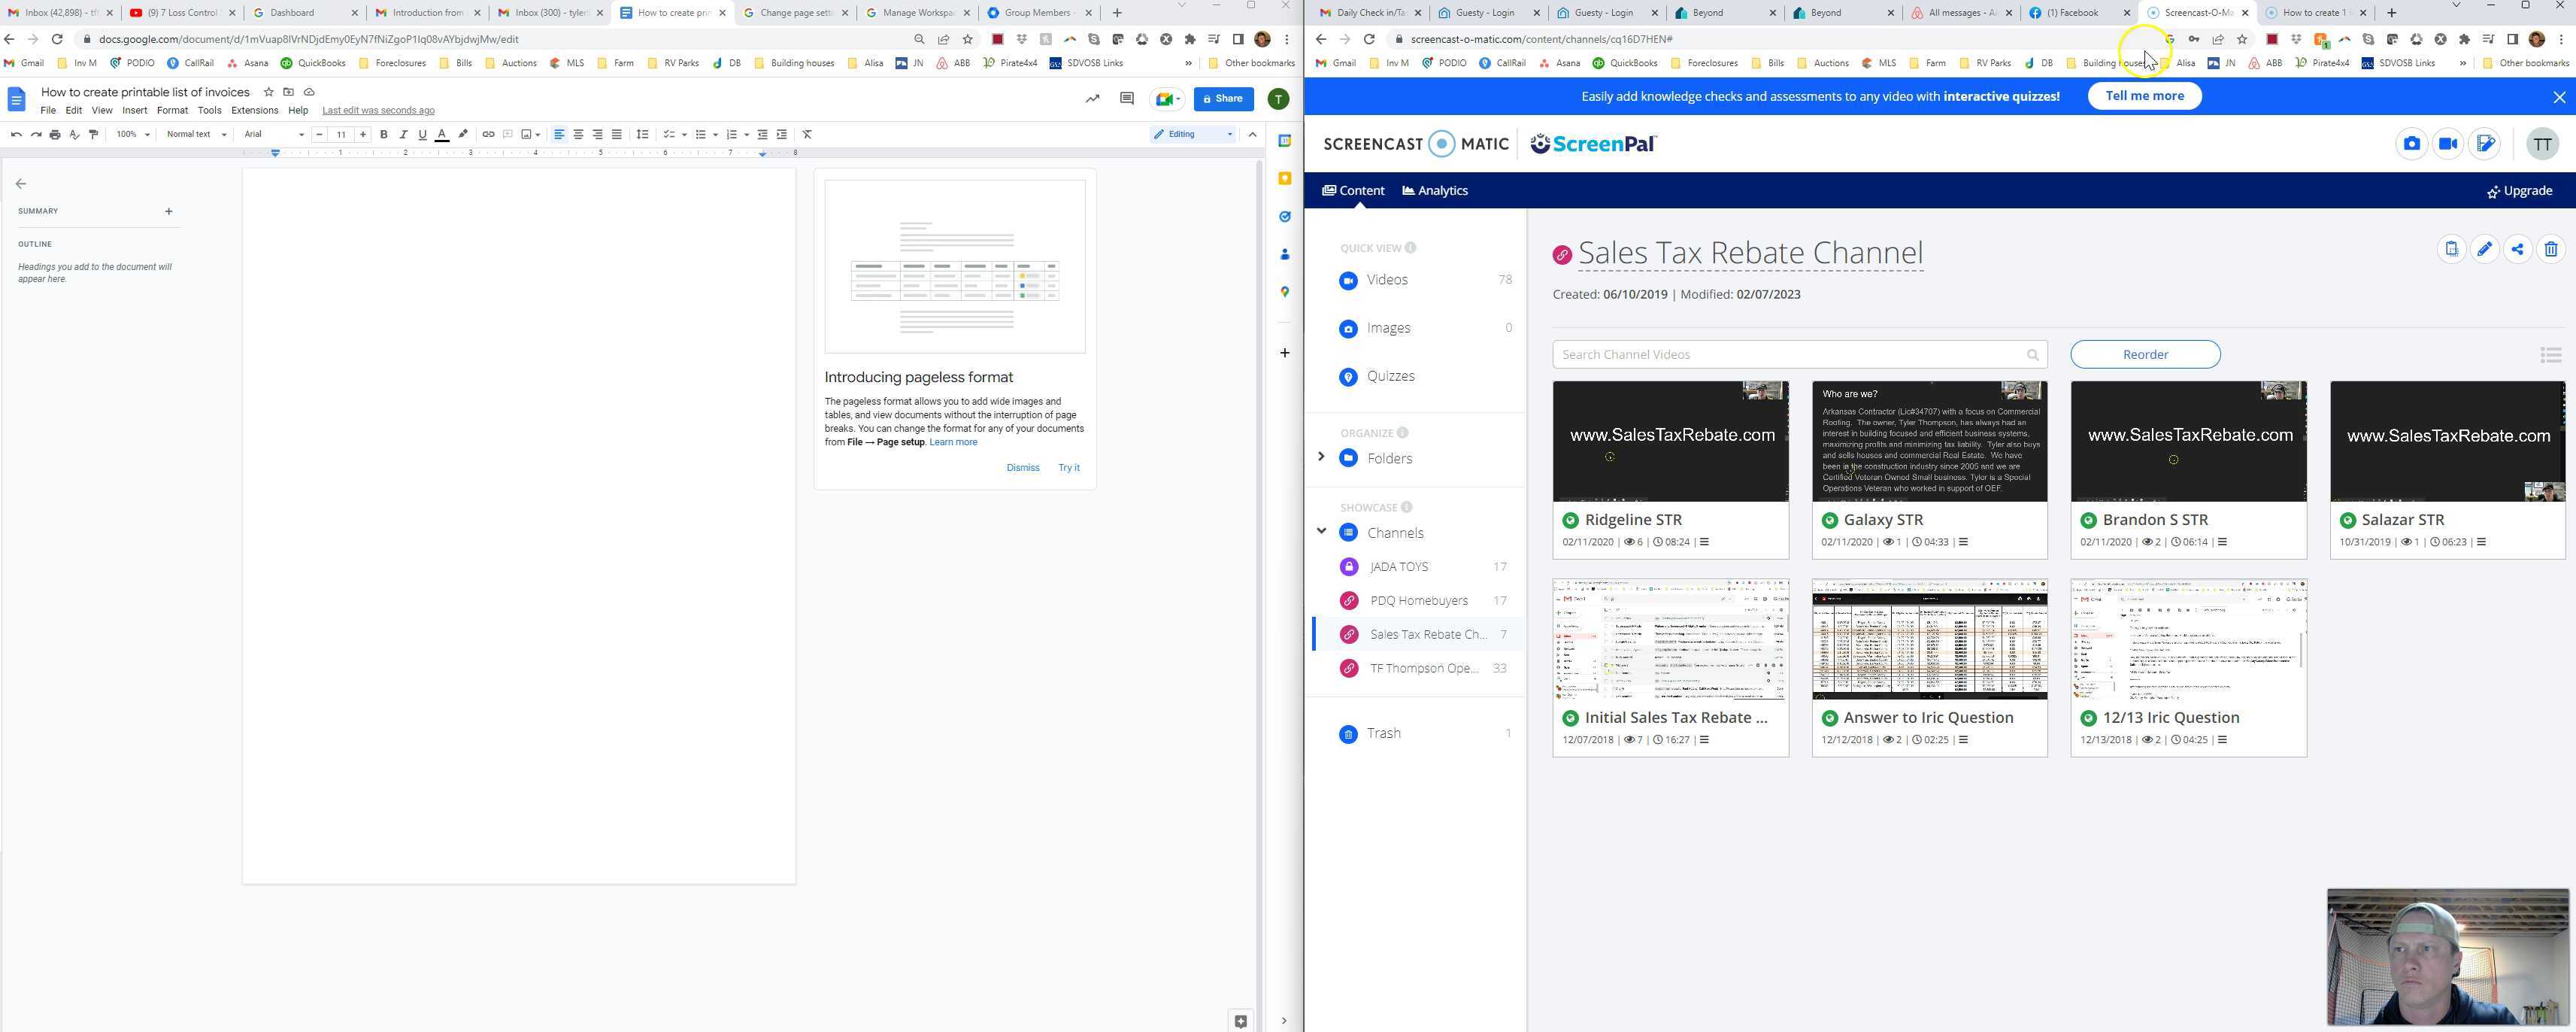2576x1032 pixels.
Task: Toggle bold formatting in Docs toolbar
Action: 384,134
